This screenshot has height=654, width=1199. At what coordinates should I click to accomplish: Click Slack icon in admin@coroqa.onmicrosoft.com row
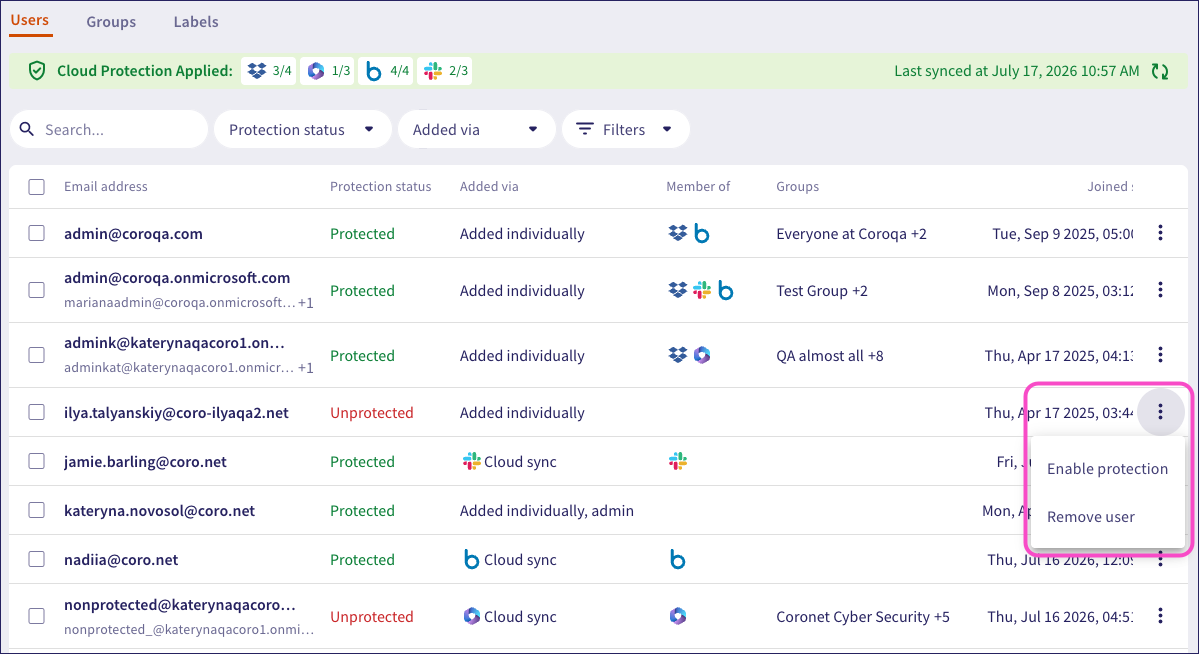701,291
